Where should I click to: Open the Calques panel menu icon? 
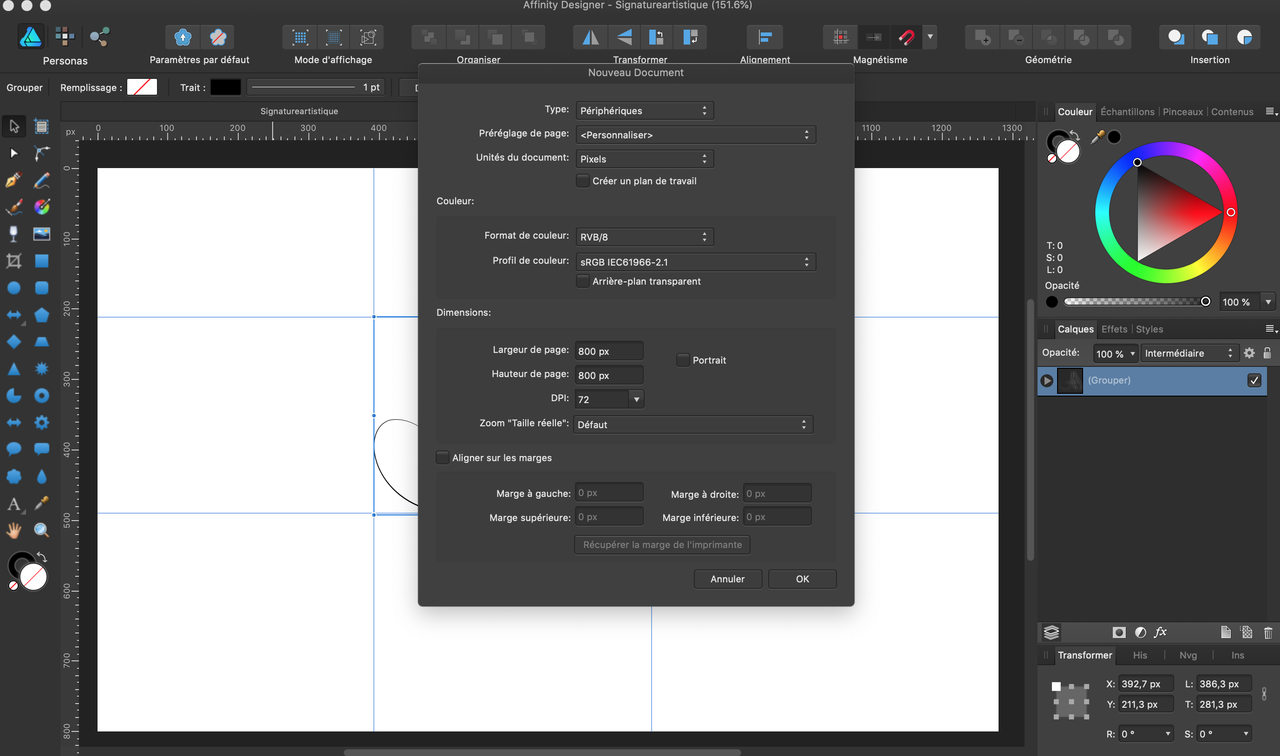[x=1271, y=329]
